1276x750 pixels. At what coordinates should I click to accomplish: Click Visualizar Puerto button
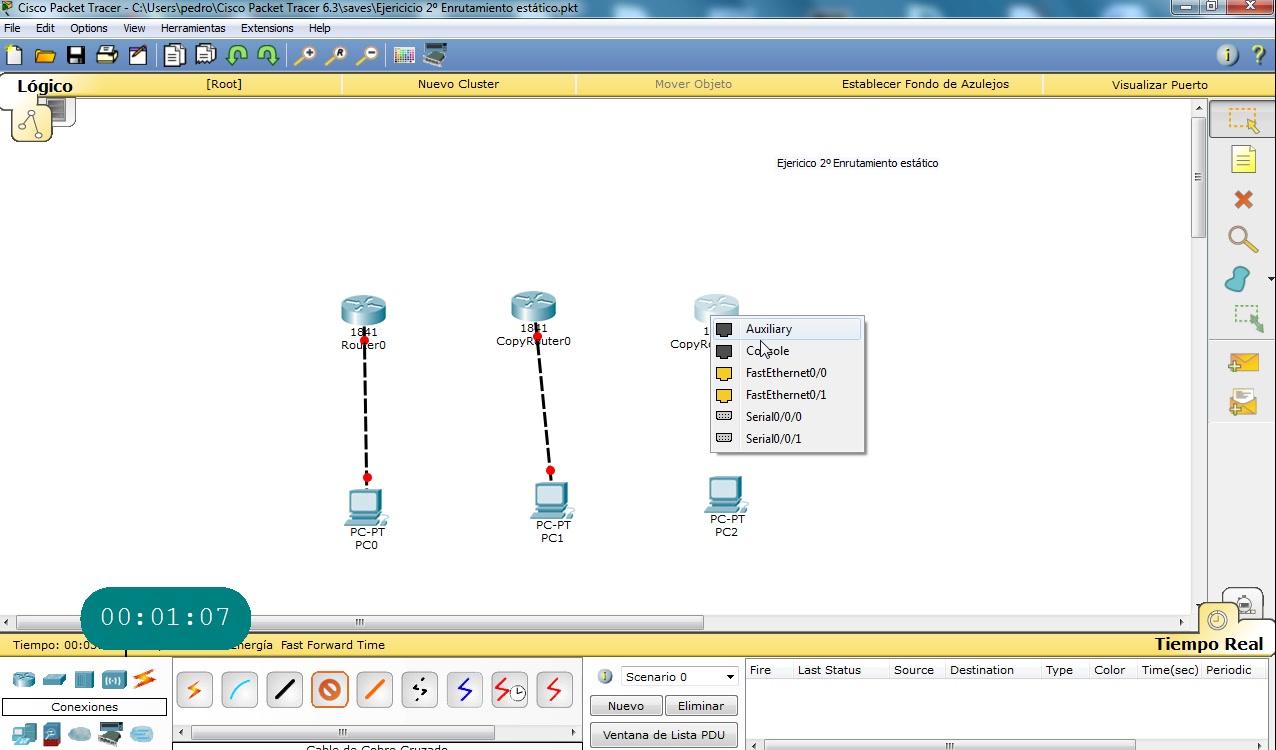pos(1159,85)
